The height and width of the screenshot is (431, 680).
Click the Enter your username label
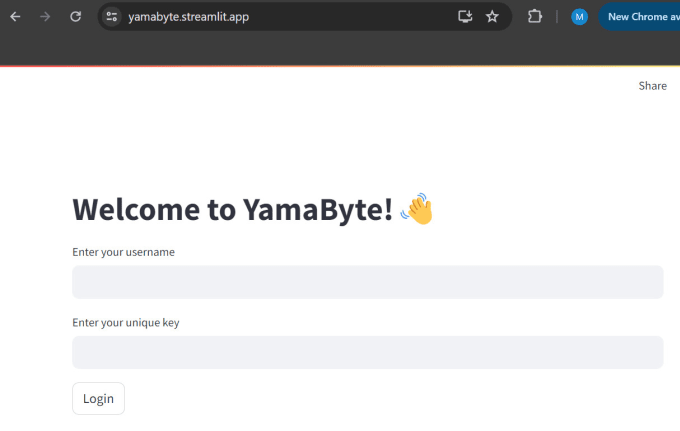[124, 252]
